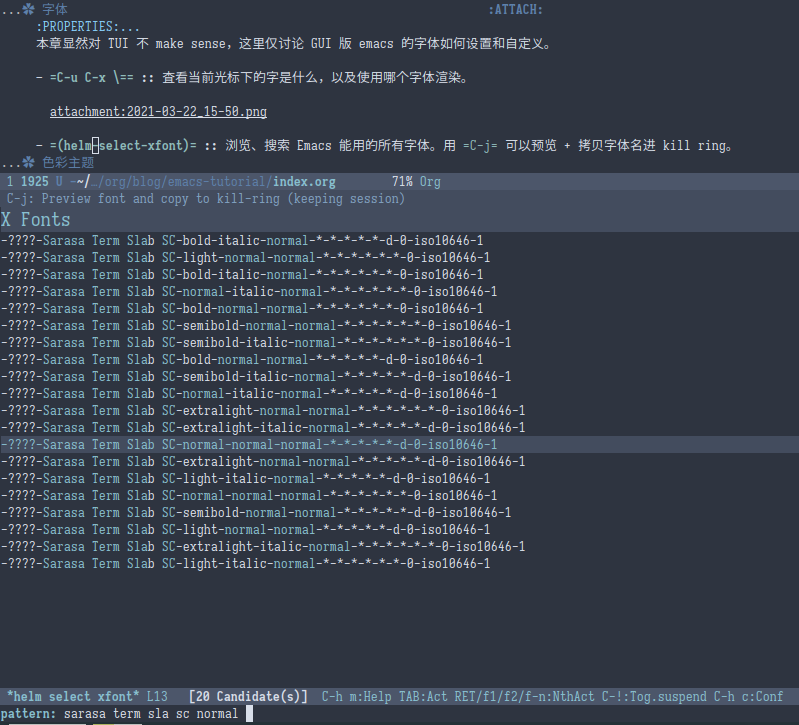Open the attachment:2021-03-22_15-50.png link
Screen dimensions: 799x725
click(158, 112)
